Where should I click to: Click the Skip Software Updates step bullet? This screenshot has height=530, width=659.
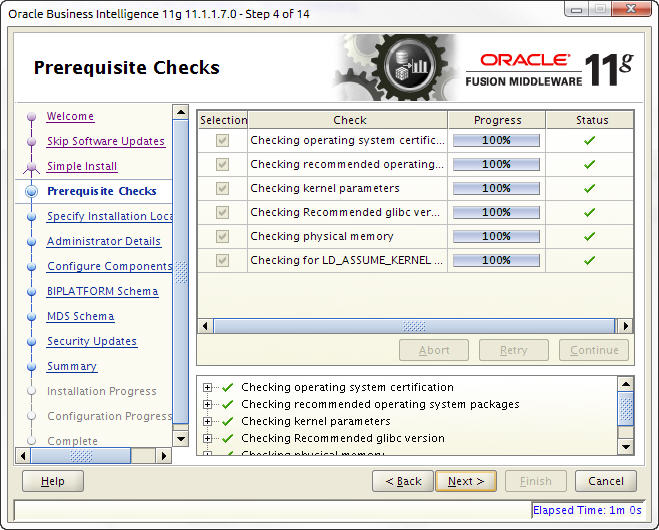tap(32, 142)
